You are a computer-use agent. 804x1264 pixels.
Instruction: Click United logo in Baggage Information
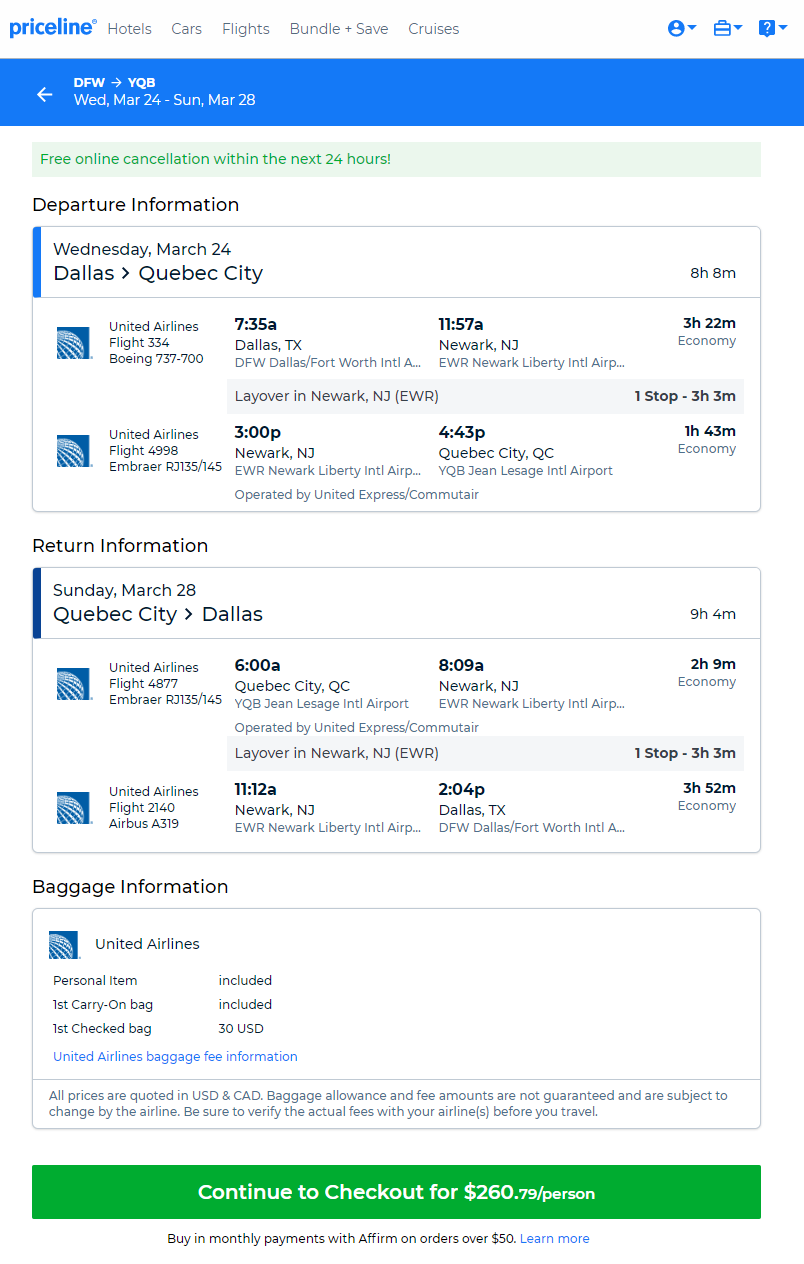coord(65,945)
